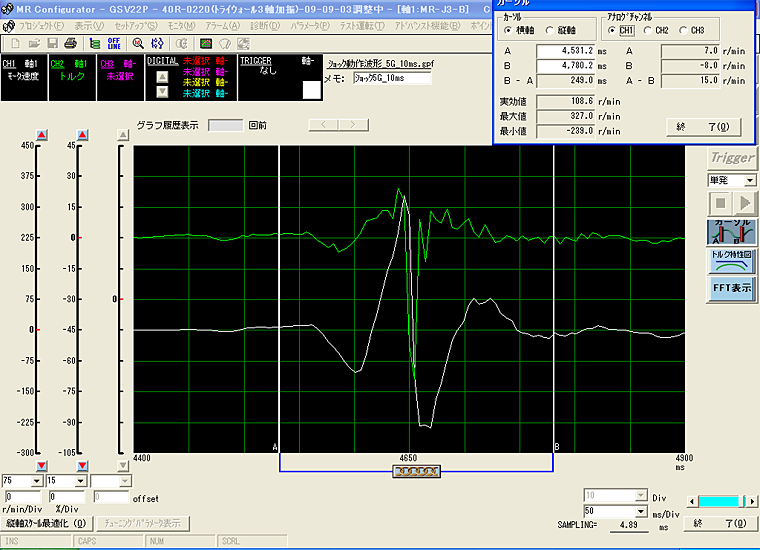Screen dimensions: 760x550
Task: Click the 終了(Q) button at bottom right
Action: point(720,523)
